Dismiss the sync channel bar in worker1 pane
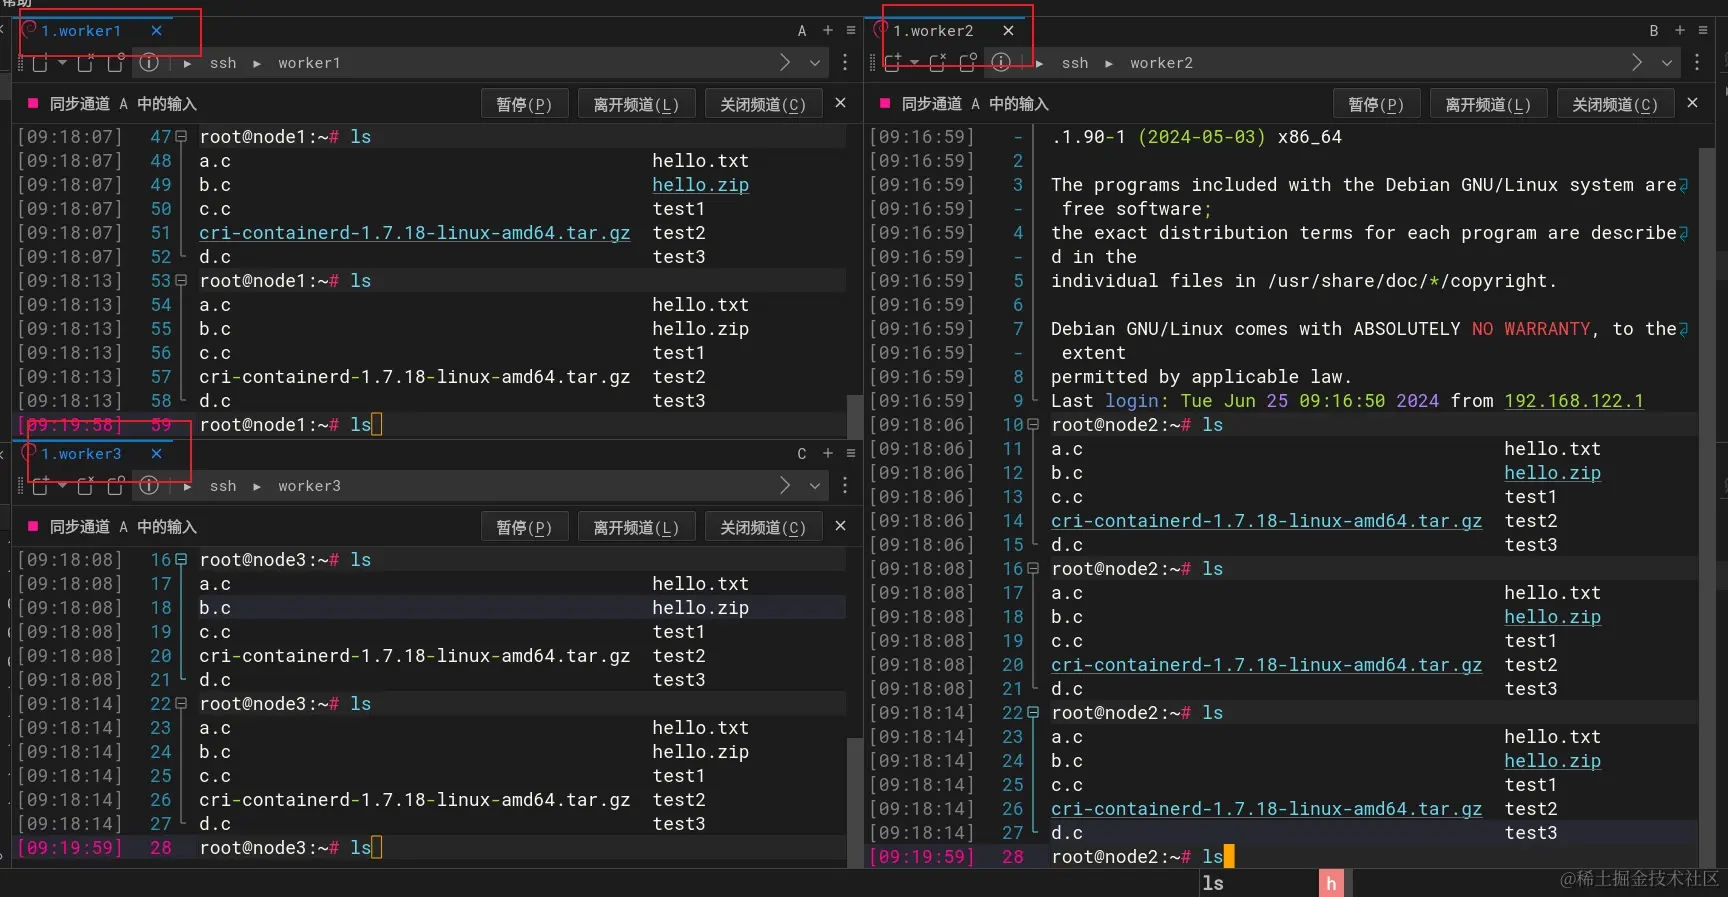 pos(840,103)
